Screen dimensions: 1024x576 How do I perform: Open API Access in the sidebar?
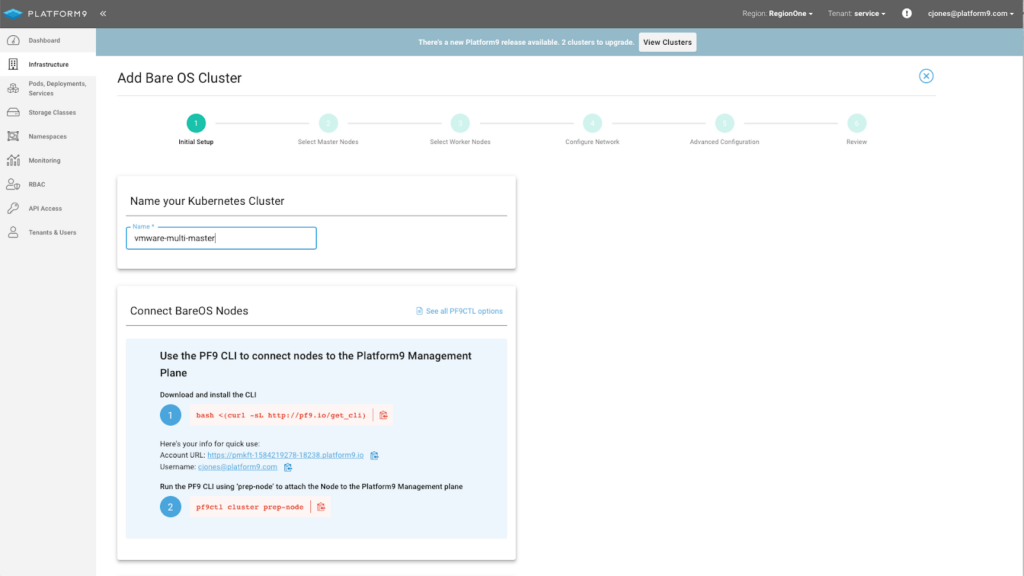(x=48, y=208)
